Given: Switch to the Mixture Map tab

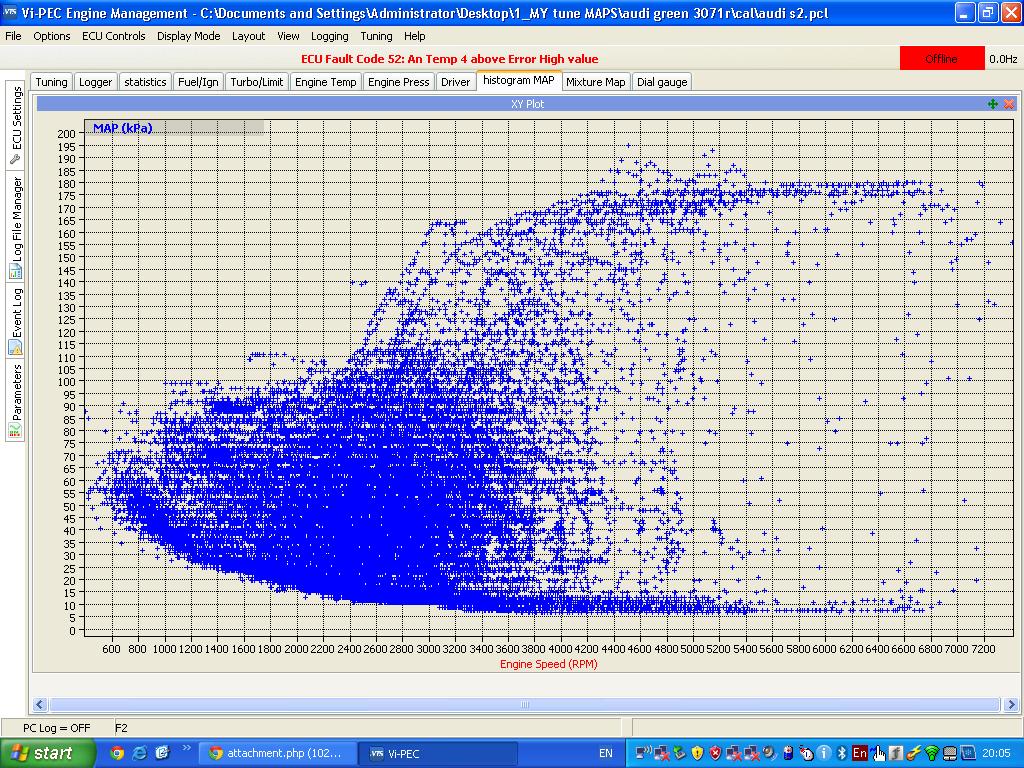Looking at the screenshot, I should coord(595,82).
